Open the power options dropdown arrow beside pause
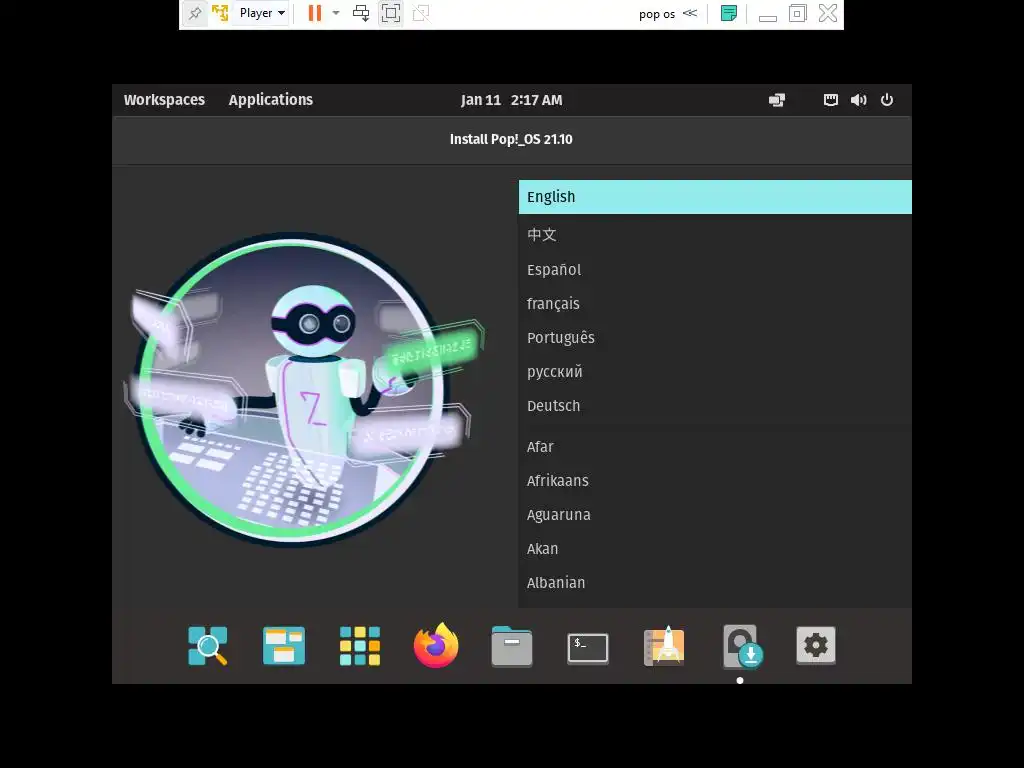Viewport: 1024px width, 768px height. click(336, 13)
